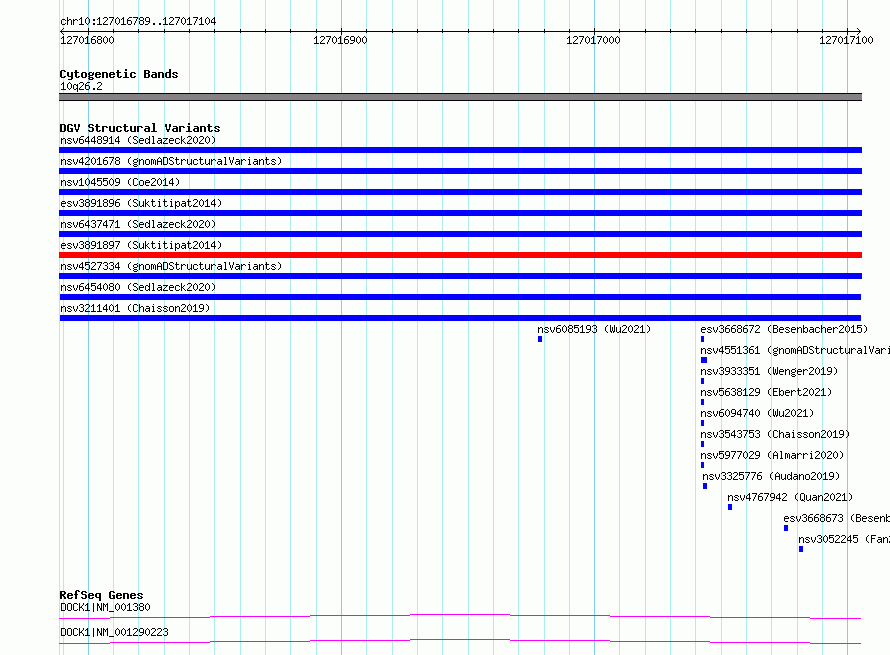Open variant nsv4767942 (Quan2021) label
Screen dimensions: 890x655
pos(790,497)
